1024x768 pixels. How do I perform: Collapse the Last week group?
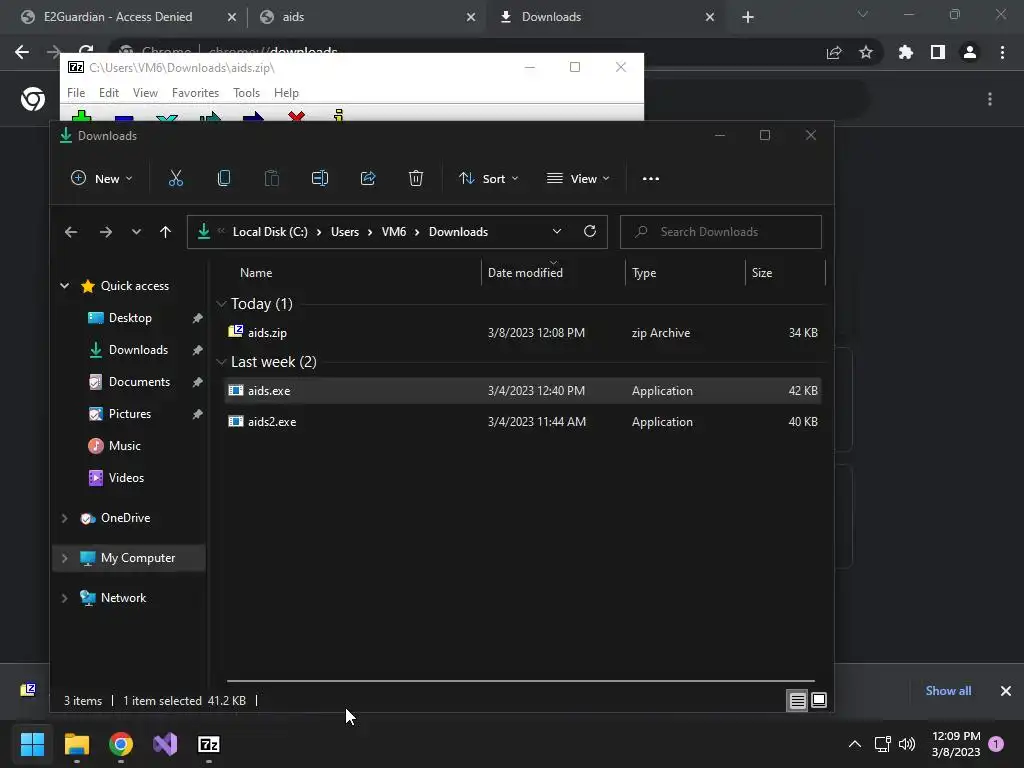221,362
